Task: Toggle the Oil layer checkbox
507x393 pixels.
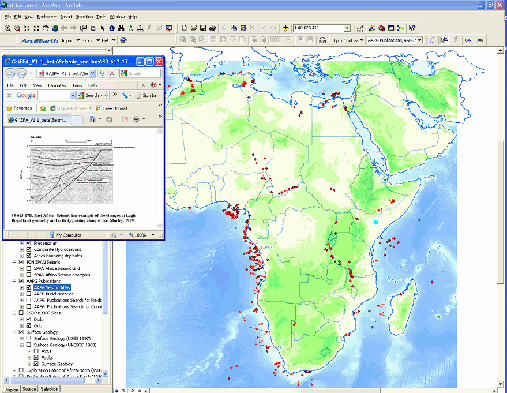Action: [29, 325]
